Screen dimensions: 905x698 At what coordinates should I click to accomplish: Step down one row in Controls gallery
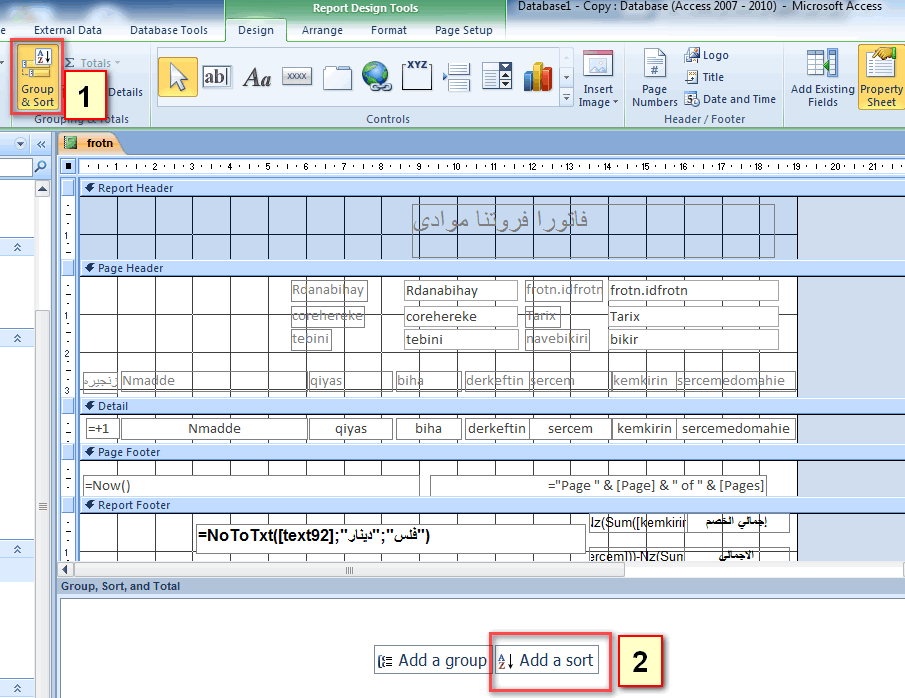[567, 77]
